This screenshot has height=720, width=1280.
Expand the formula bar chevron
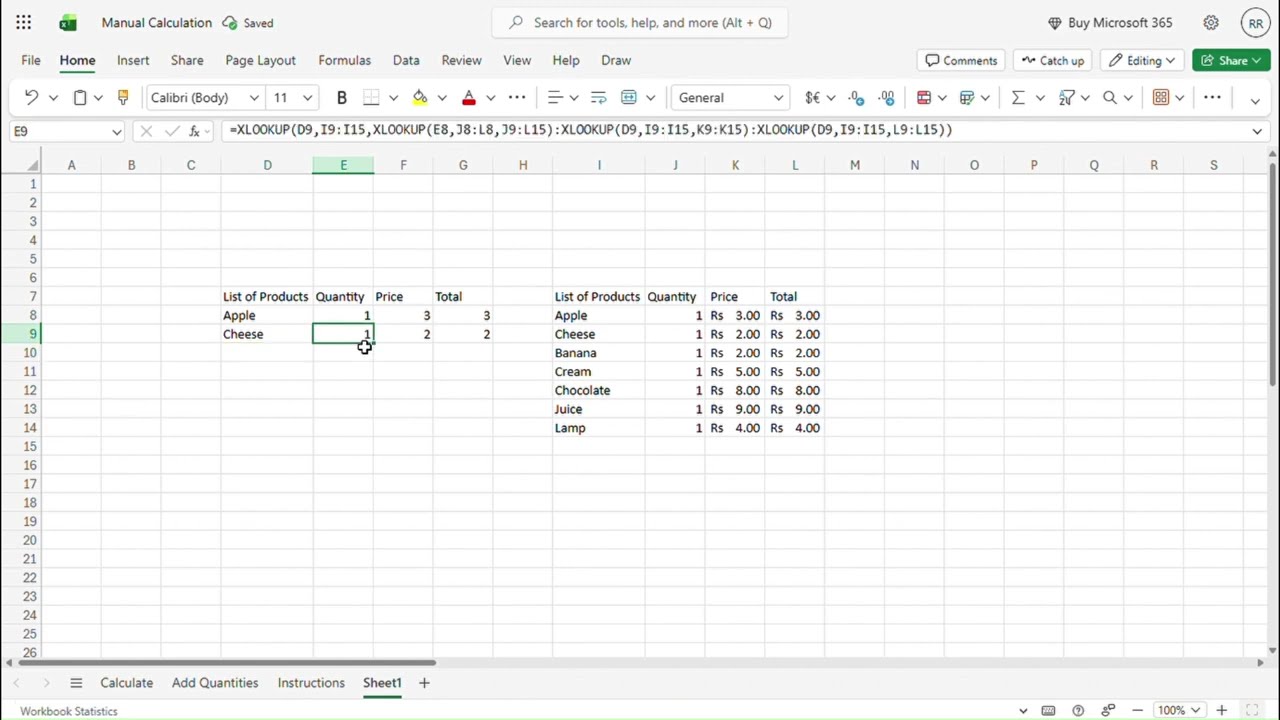pyautogui.click(x=1257, y=131)
